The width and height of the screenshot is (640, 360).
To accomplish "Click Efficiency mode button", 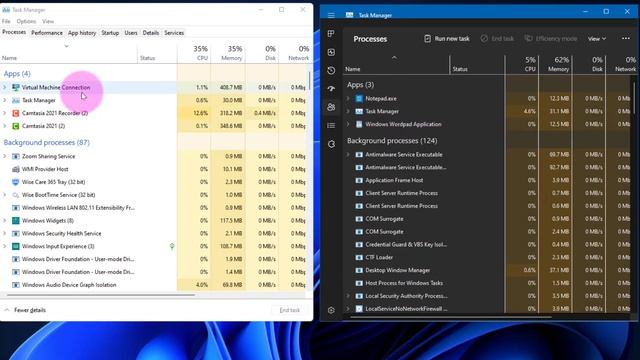I will pyautogui.click(x=551, y=39).
